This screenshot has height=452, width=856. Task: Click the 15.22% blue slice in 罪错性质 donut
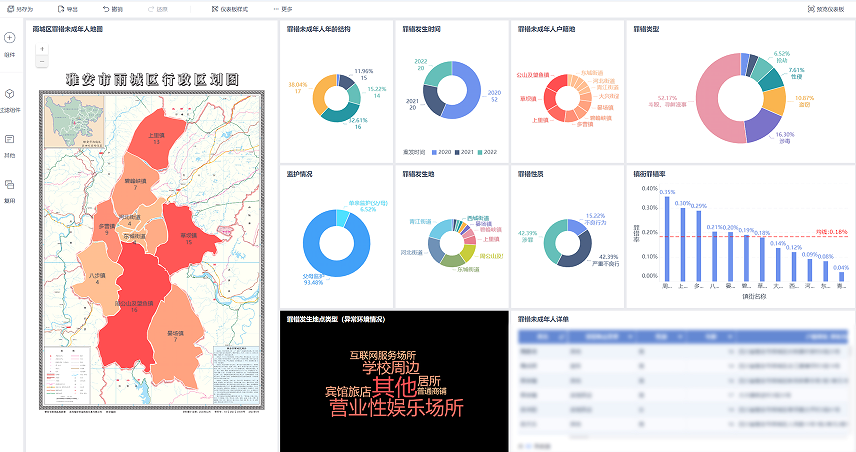577,225
